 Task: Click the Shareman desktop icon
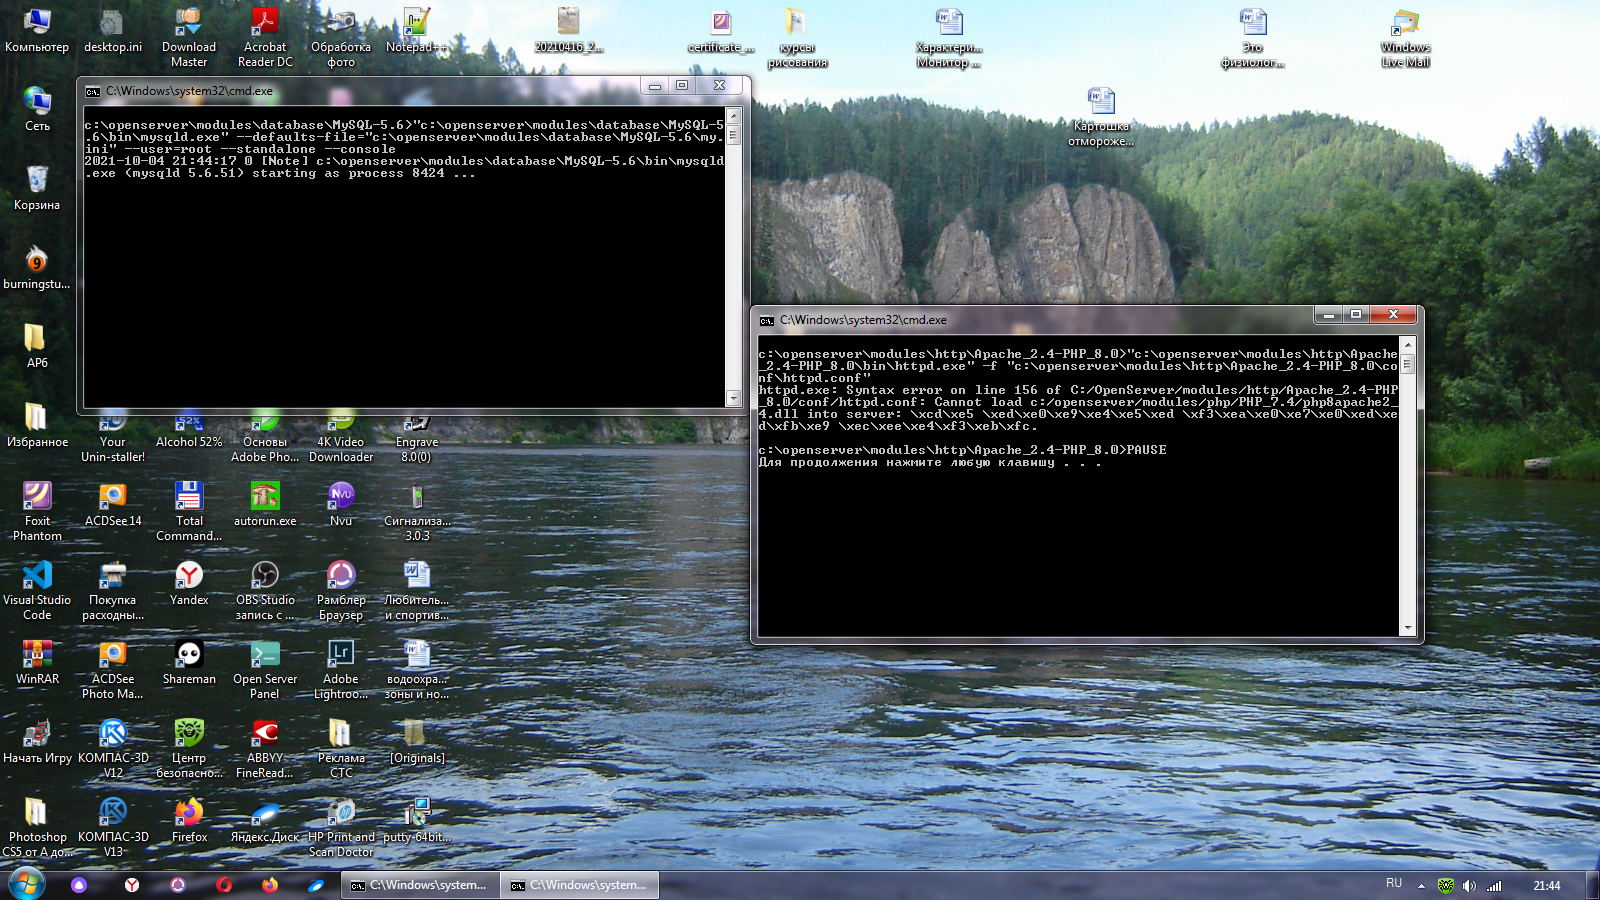pos(189,655)
